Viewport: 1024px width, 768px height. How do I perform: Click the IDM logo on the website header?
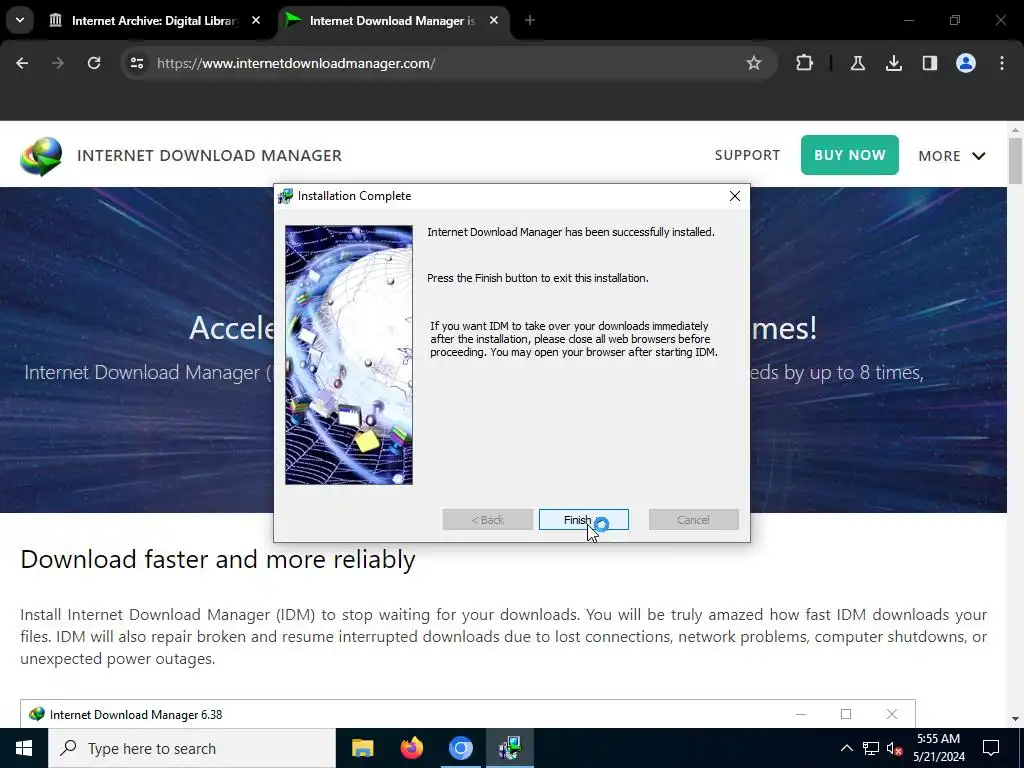[40, 156]
